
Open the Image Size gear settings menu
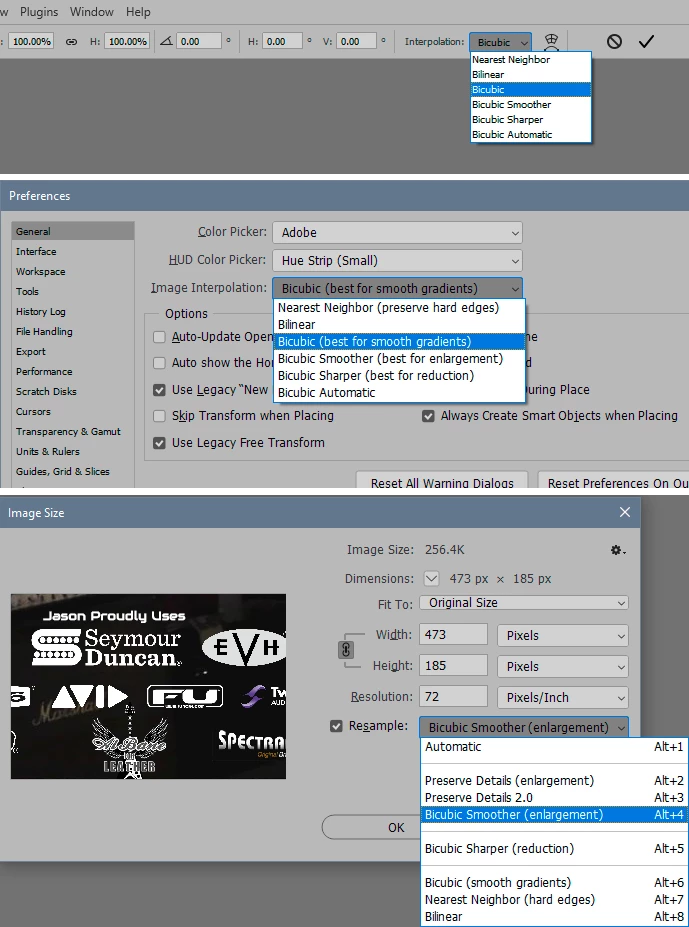click(618, 550)
